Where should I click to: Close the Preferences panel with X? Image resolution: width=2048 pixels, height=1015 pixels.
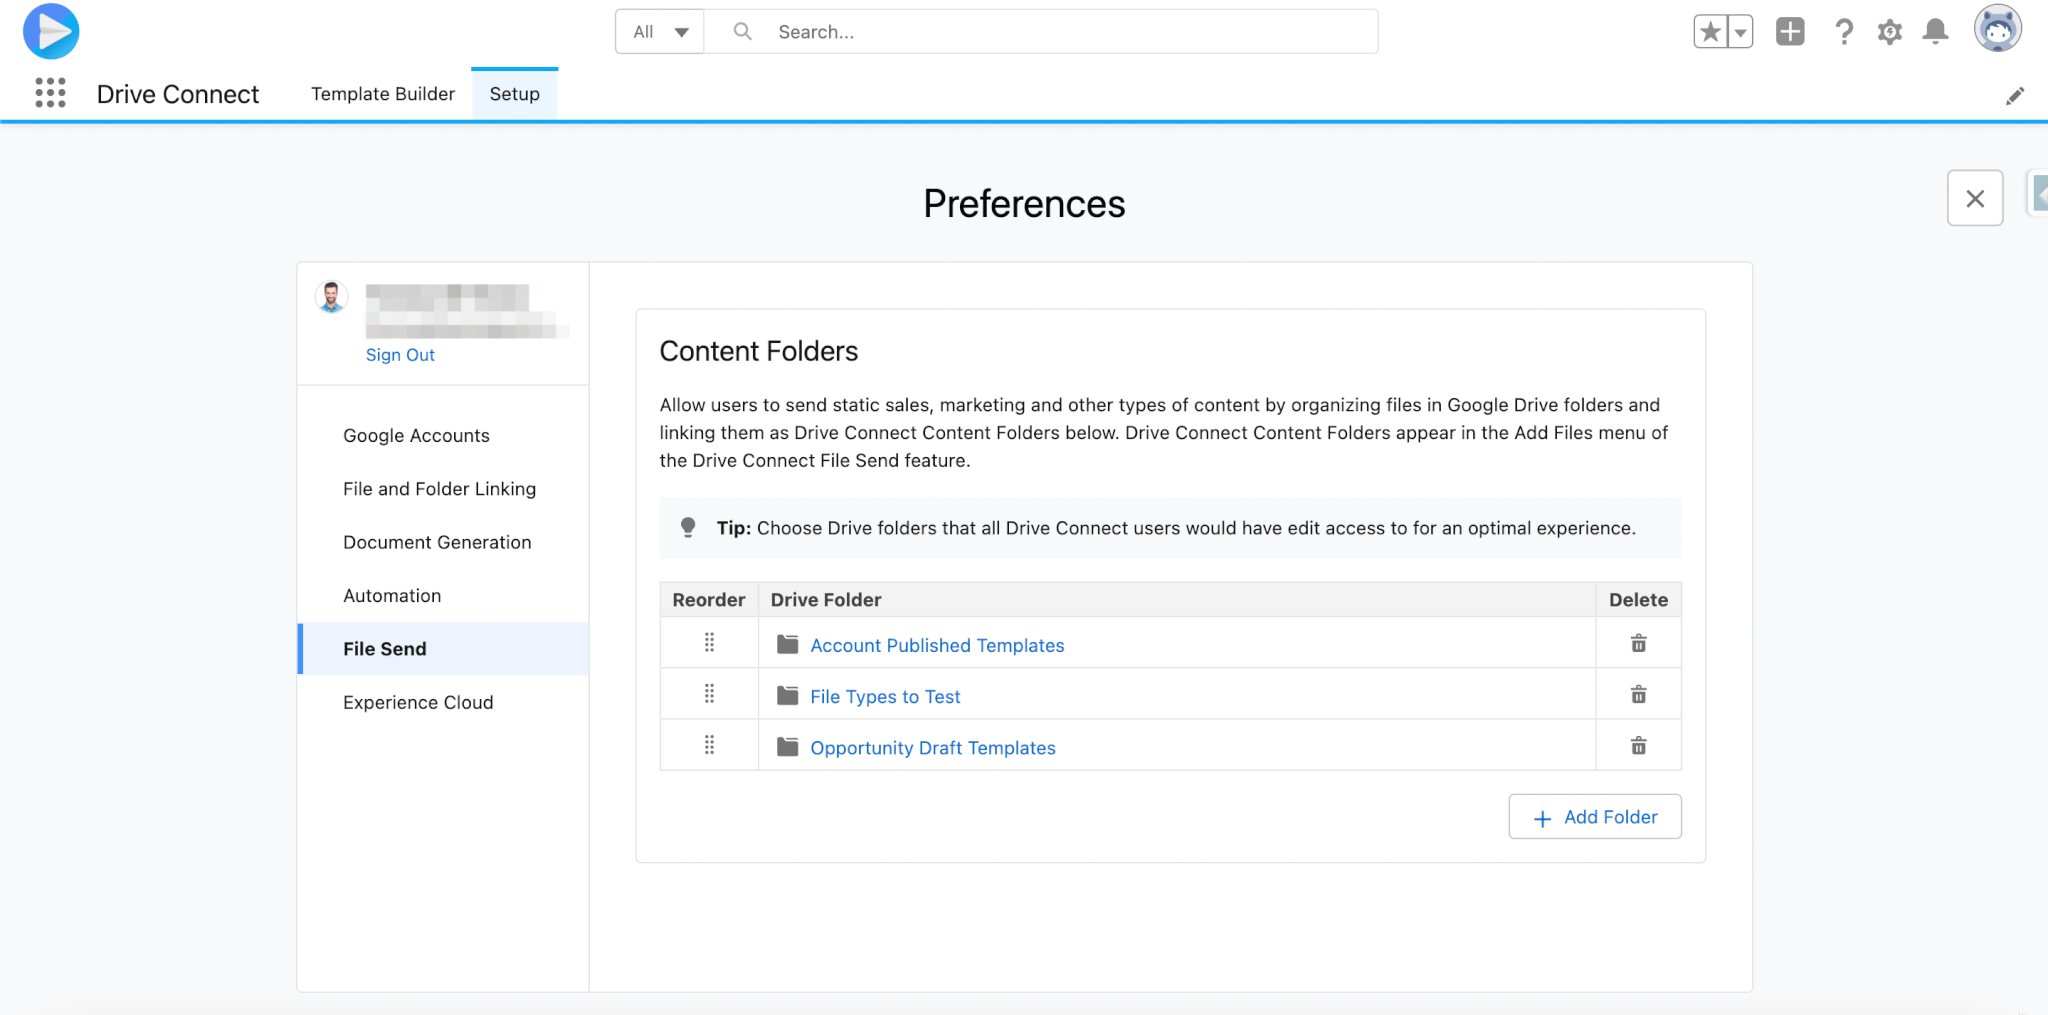click(1975, 198)
